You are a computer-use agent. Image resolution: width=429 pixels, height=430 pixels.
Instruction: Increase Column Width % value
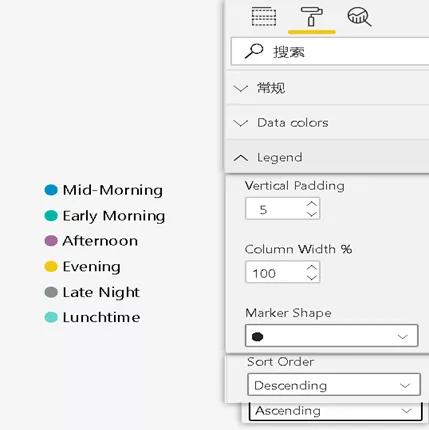(x=312, y=267)
